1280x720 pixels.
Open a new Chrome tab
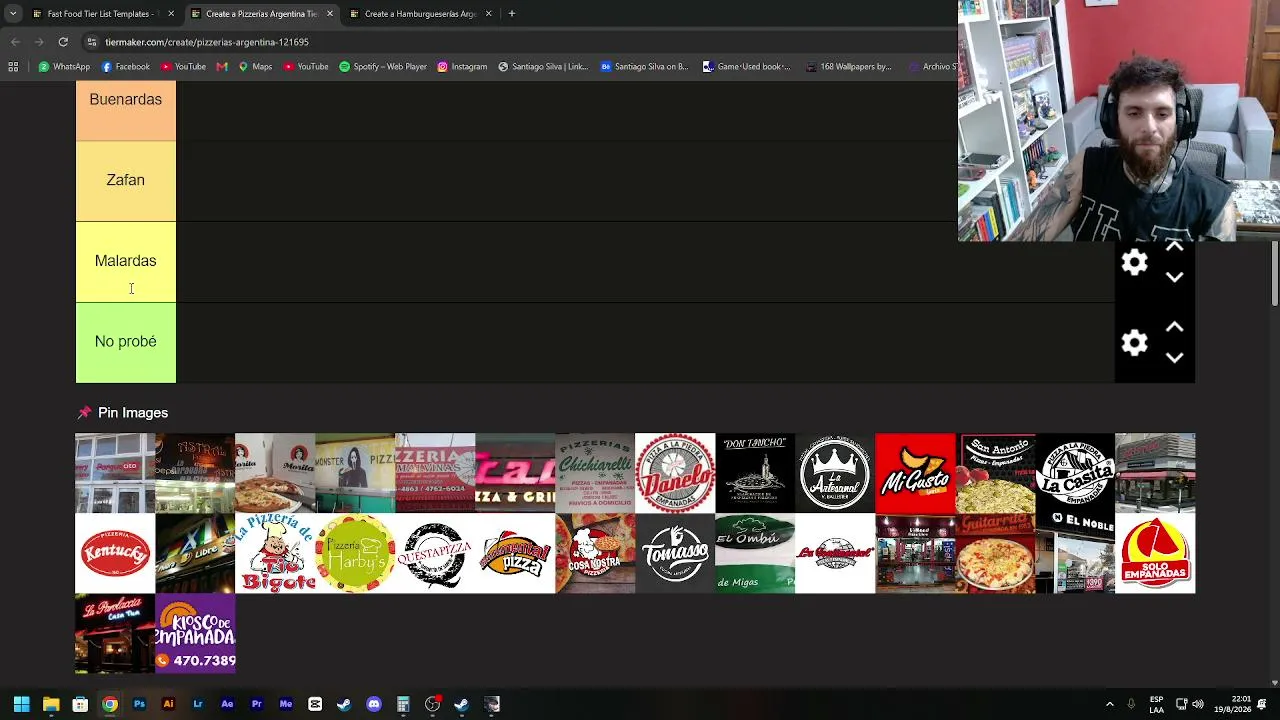point(511,14)
